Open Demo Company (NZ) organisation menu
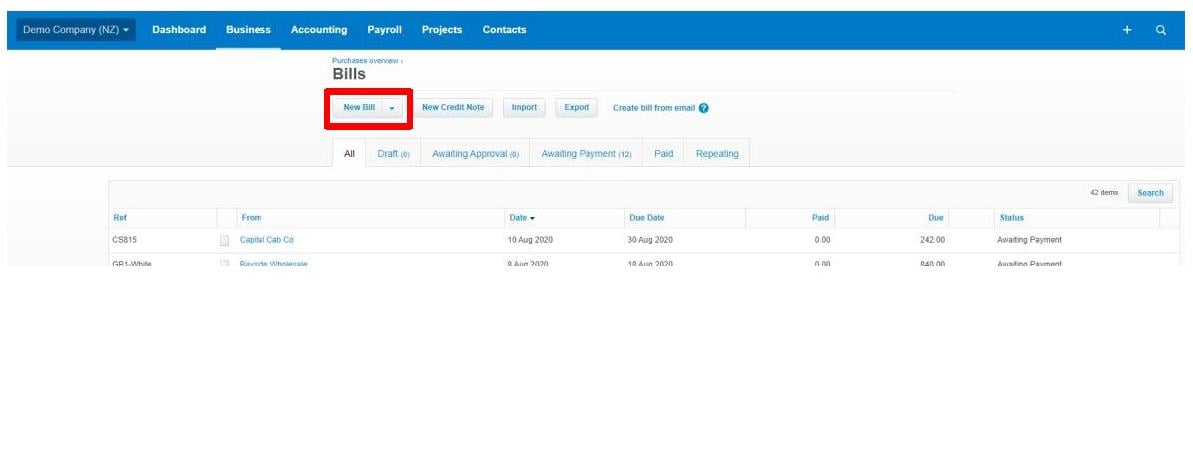Screen dimensions: 1193x472 pos(76,30)
